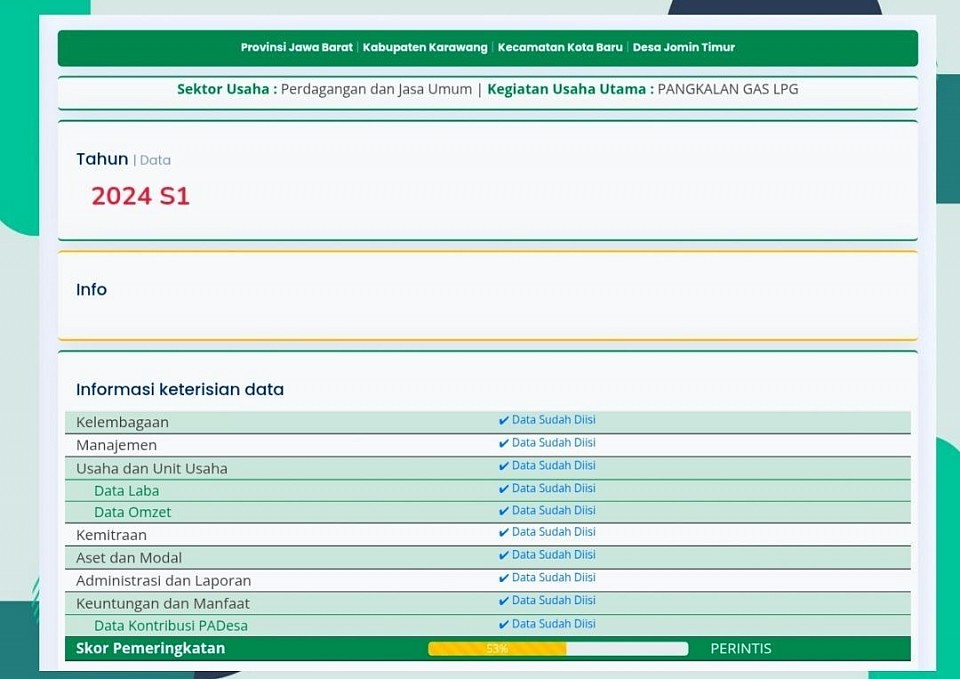Image resolution: width=960 pixels, height=679 pixels.
Task: Click Data Sudah Diisi for Keuntungan dan Manfaat
Action: coord(553,601)
